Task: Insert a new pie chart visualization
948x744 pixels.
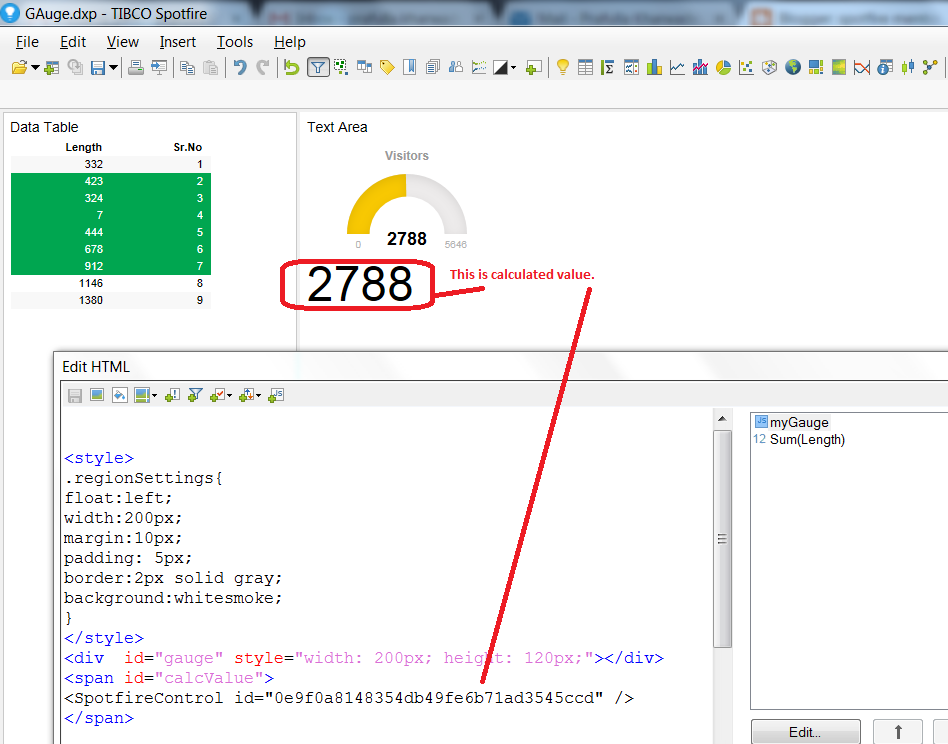Action: 721,67
